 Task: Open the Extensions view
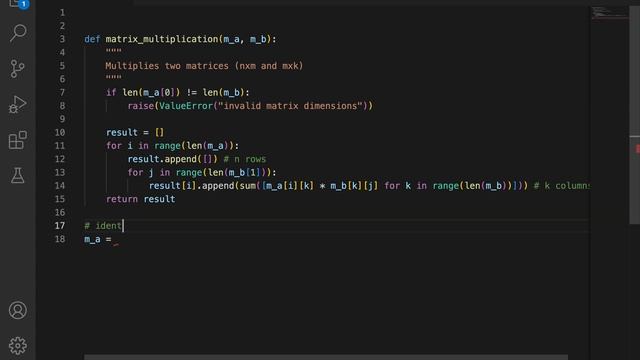point(18,140)
